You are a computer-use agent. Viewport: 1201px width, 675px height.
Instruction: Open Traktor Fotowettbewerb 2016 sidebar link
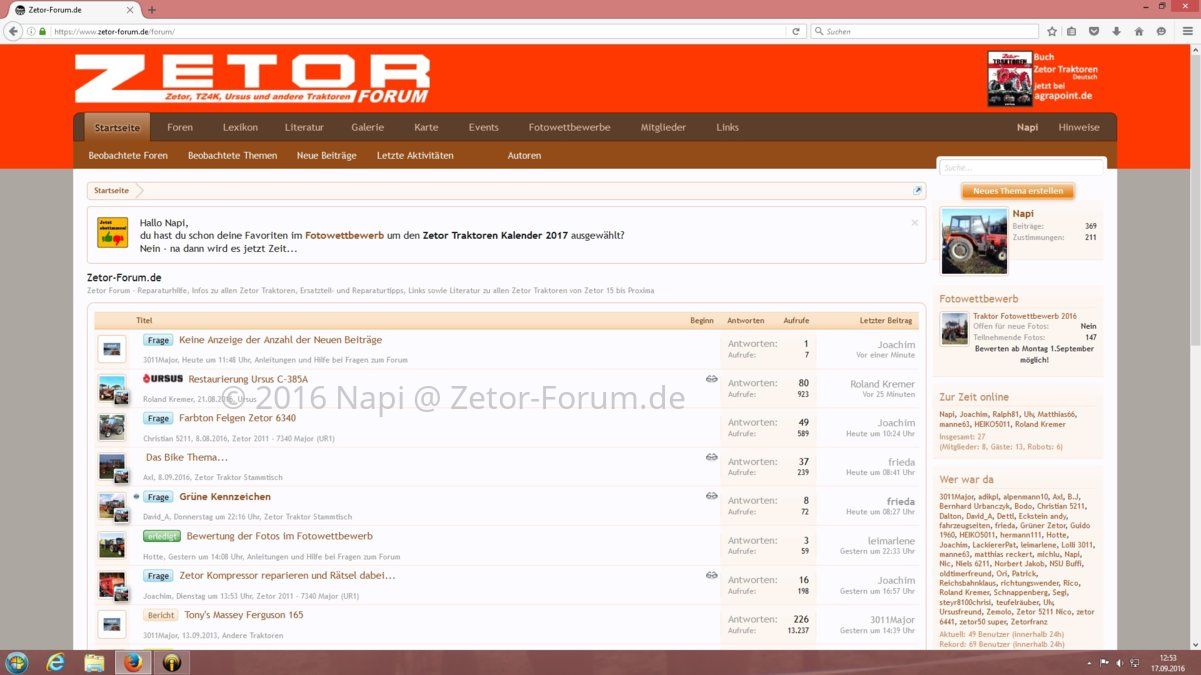(x=1024, y=316)
